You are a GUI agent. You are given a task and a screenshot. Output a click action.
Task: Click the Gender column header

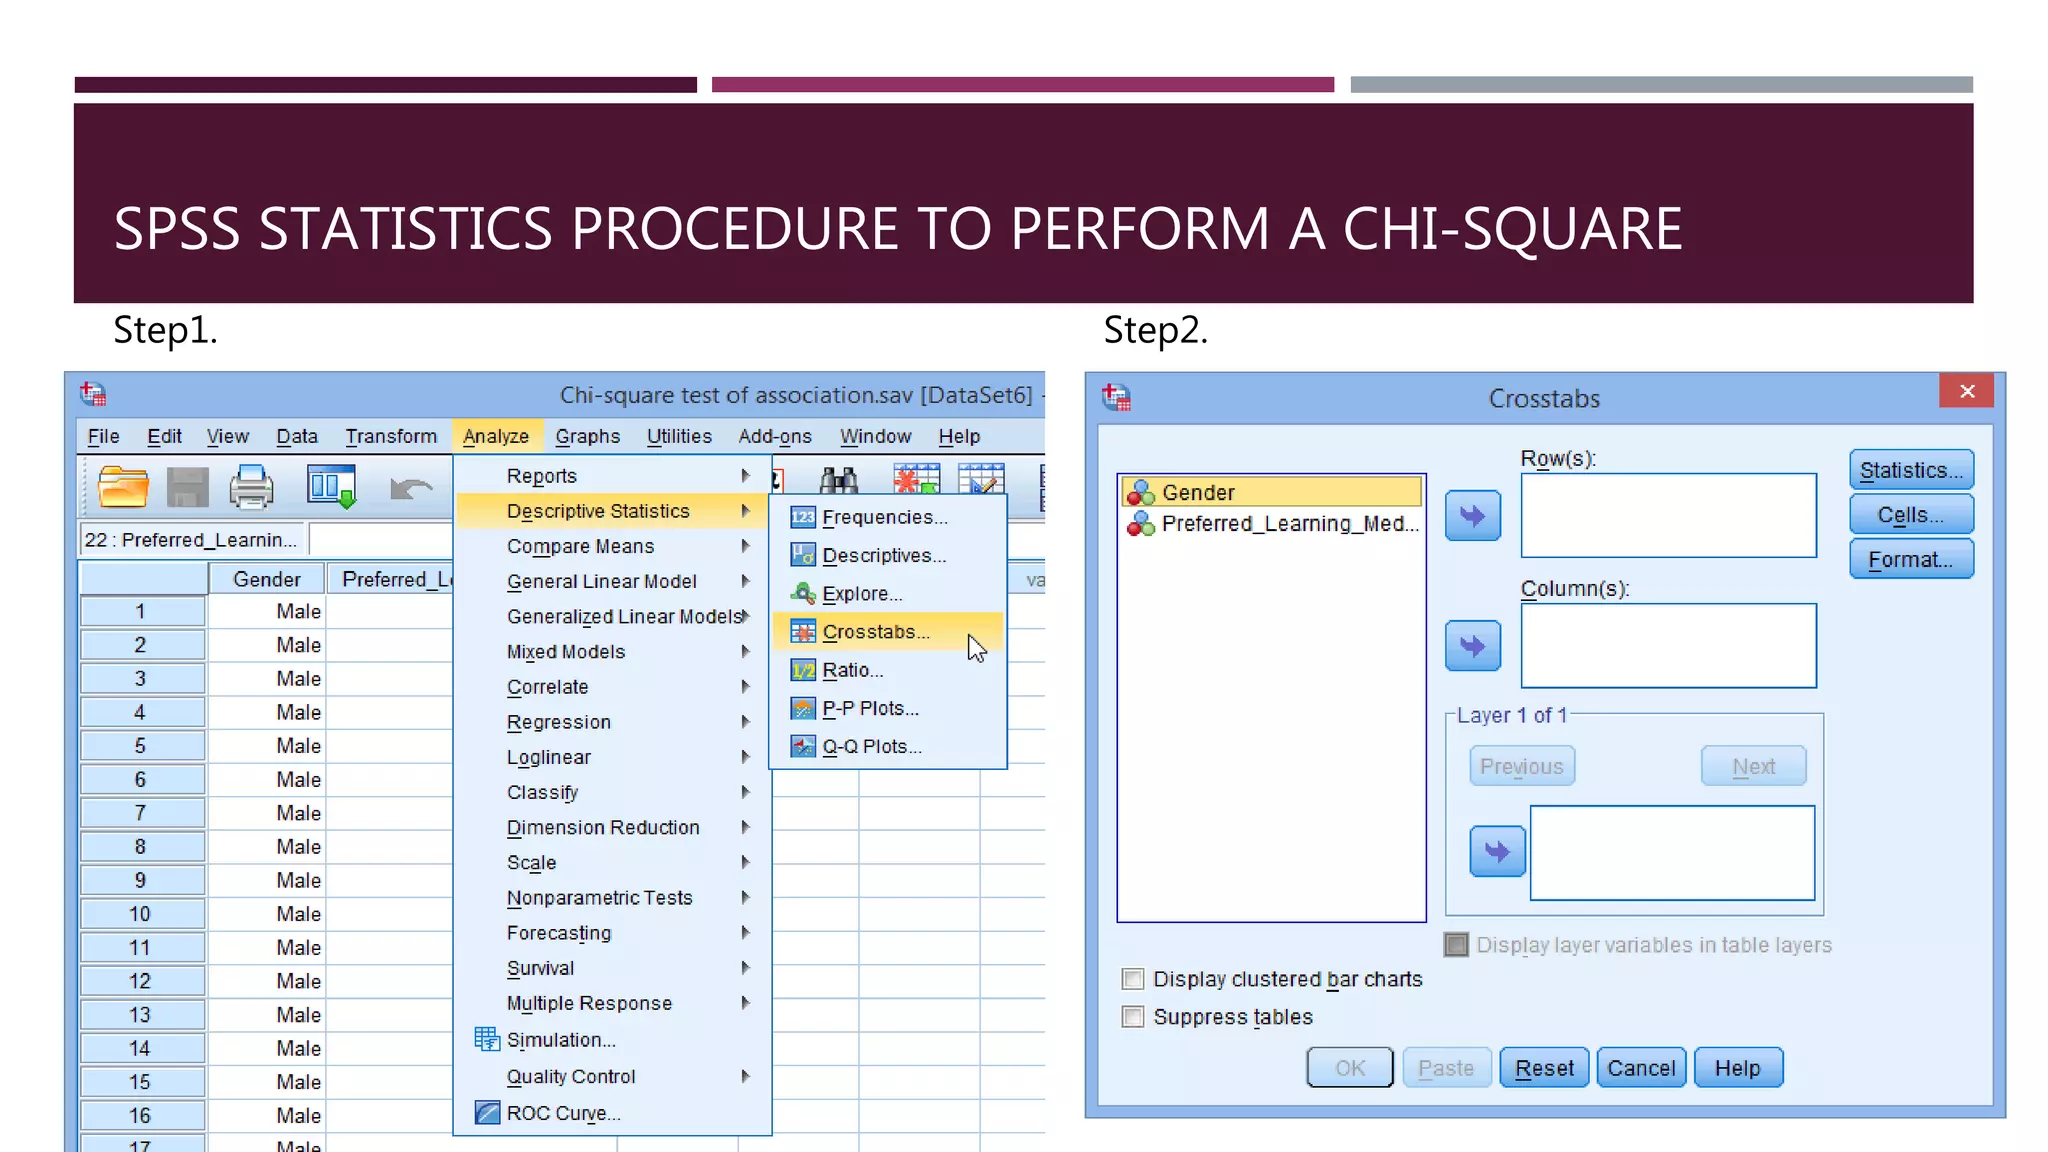click(x=266, y=579)
